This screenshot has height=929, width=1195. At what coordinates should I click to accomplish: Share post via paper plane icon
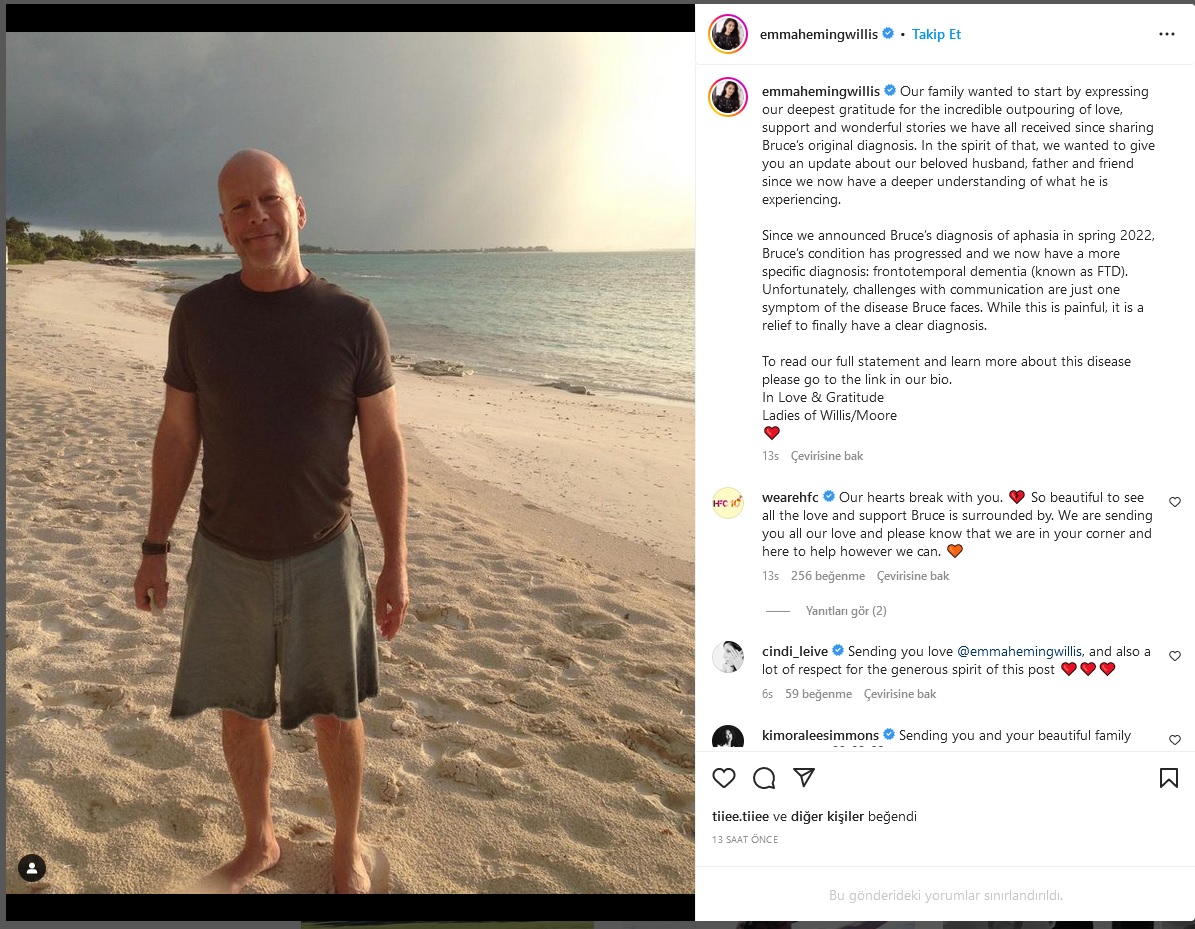pyautogui.click(x=804, y=777)
